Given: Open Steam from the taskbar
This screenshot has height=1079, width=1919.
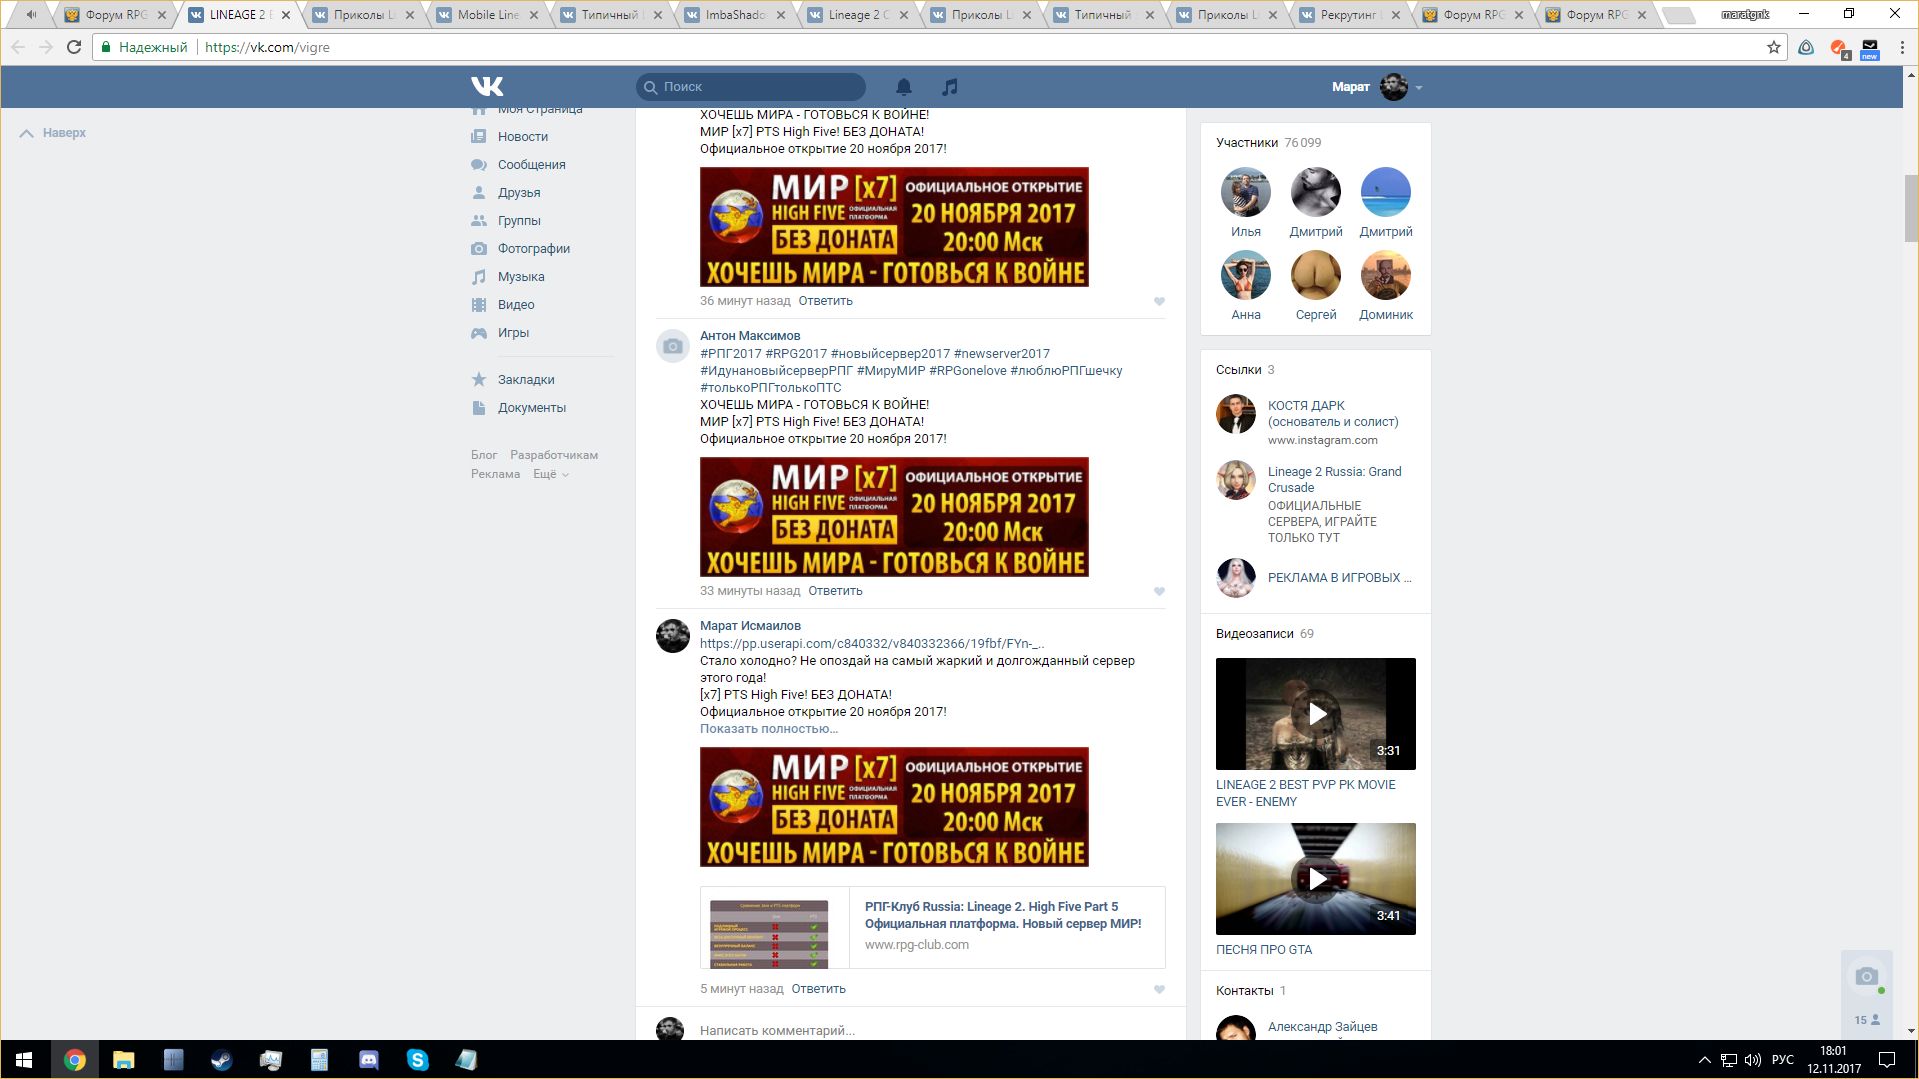Looking at the screenshot, I should [221, 1060].
